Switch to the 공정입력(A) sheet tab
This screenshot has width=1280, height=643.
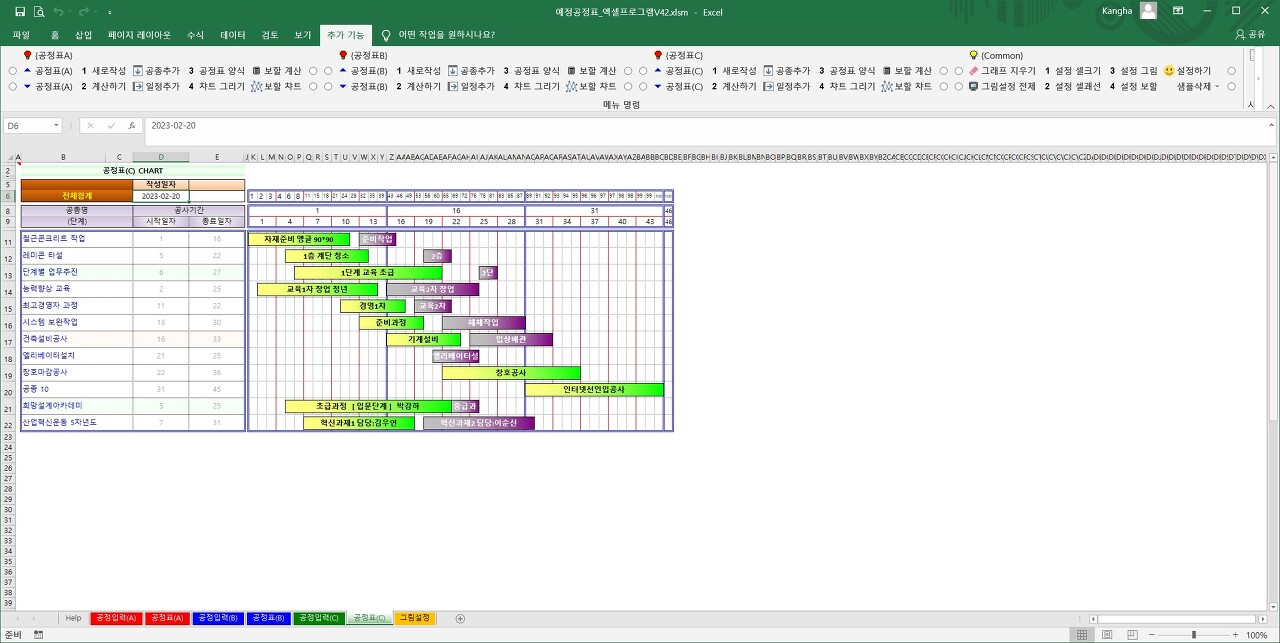(115, 619)
